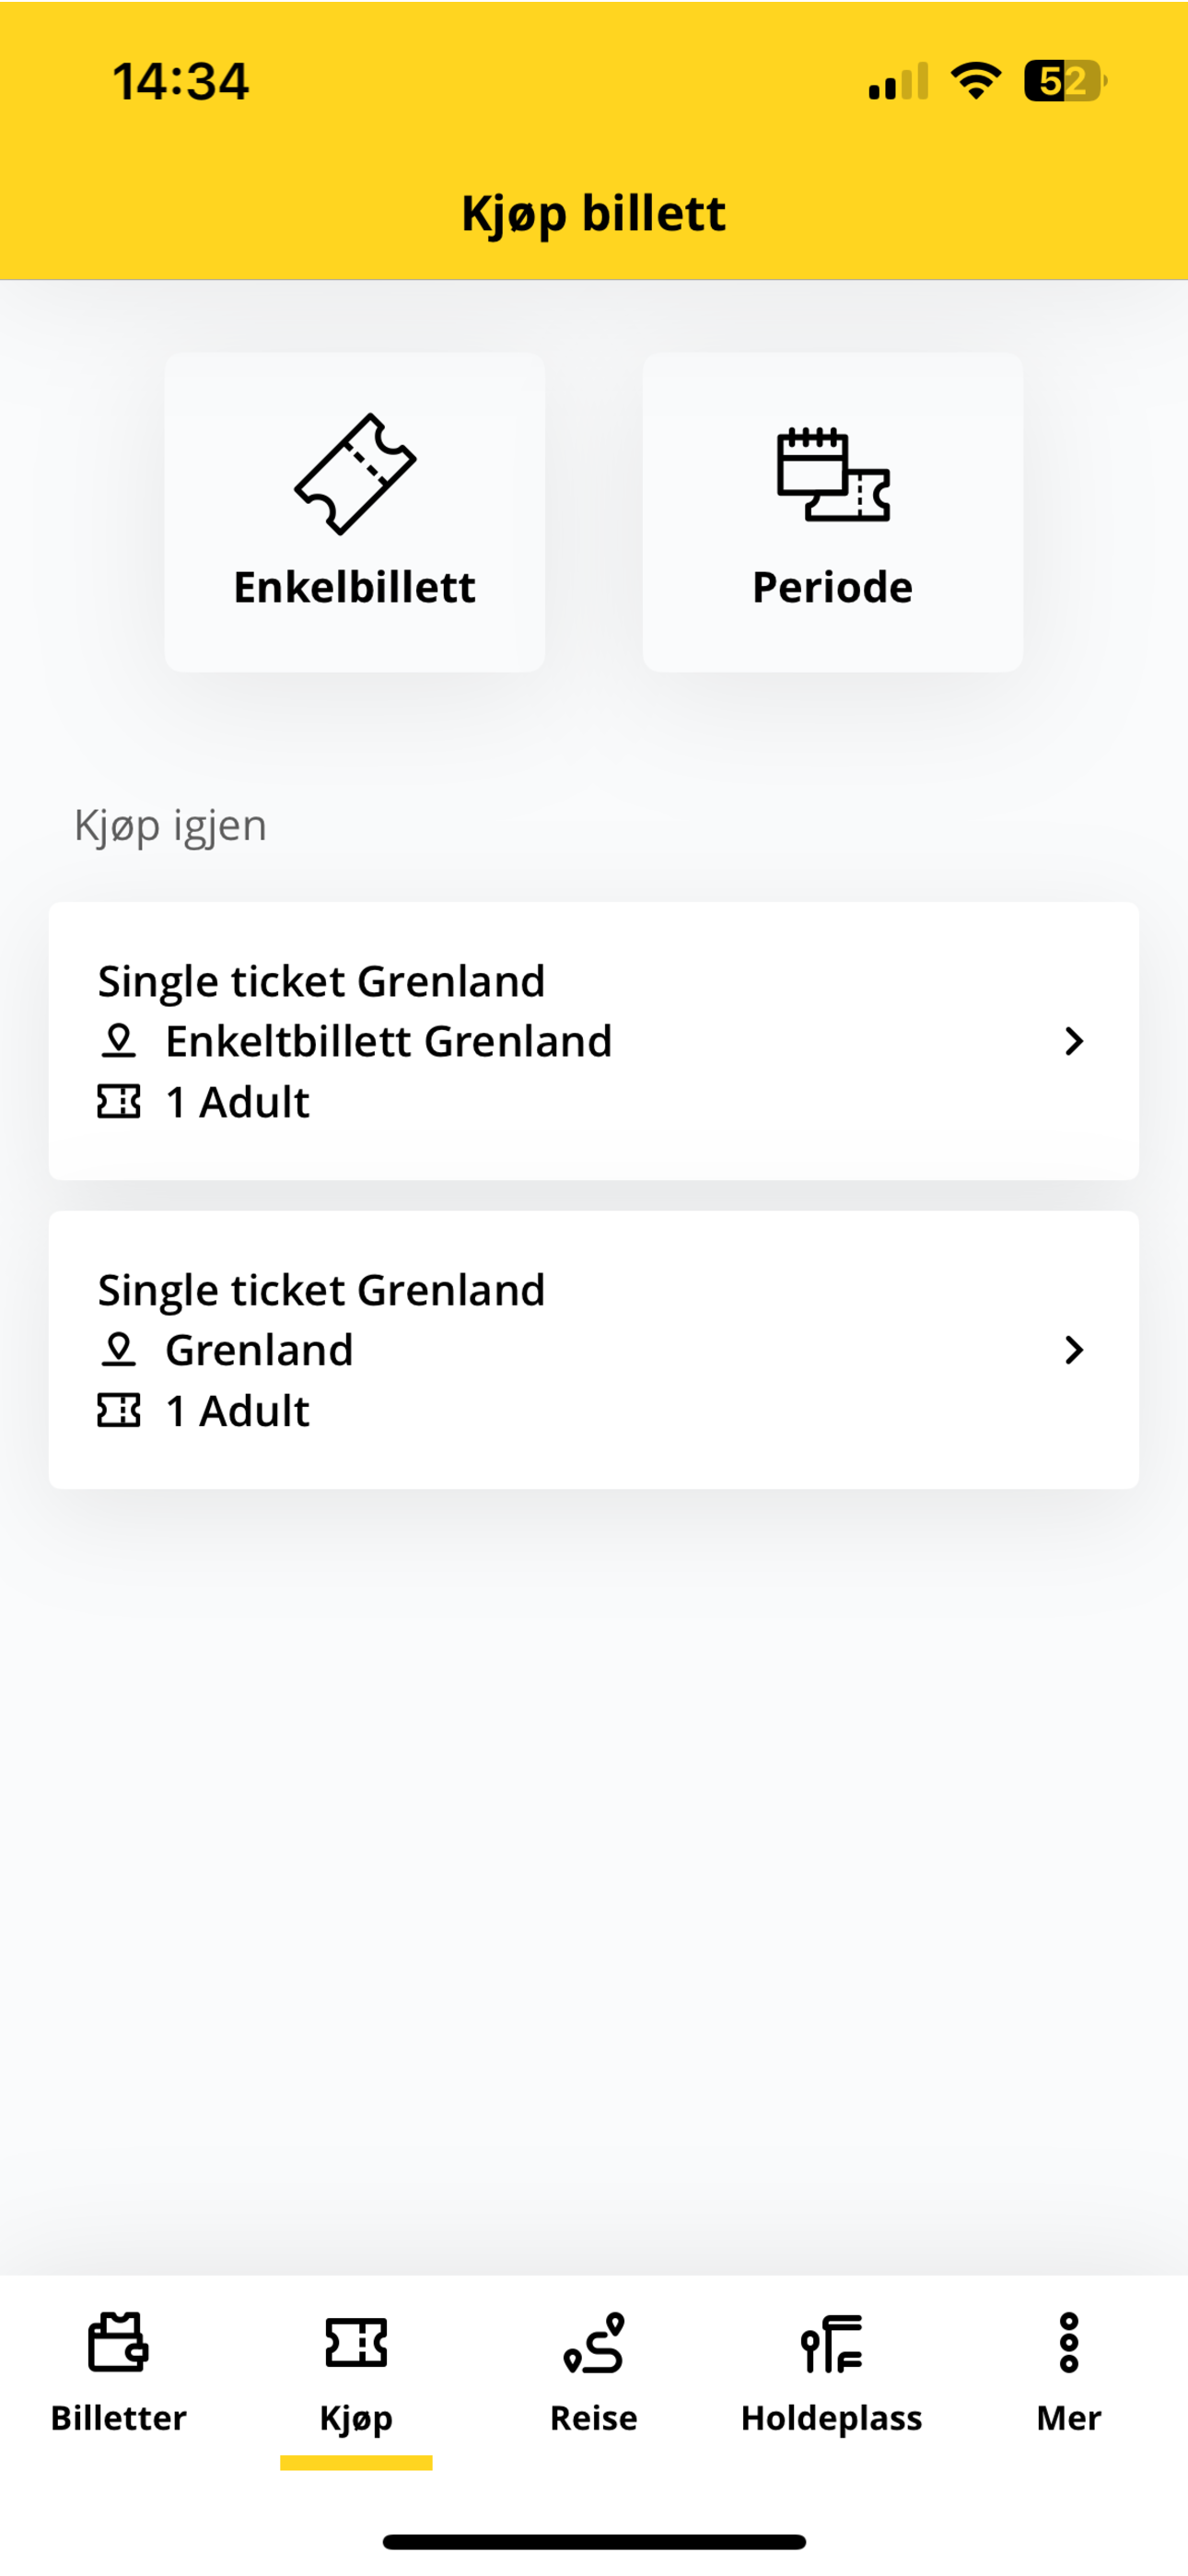Tap location pin beside Grenland zone
The image size is (1188, 2576).
118,1350
